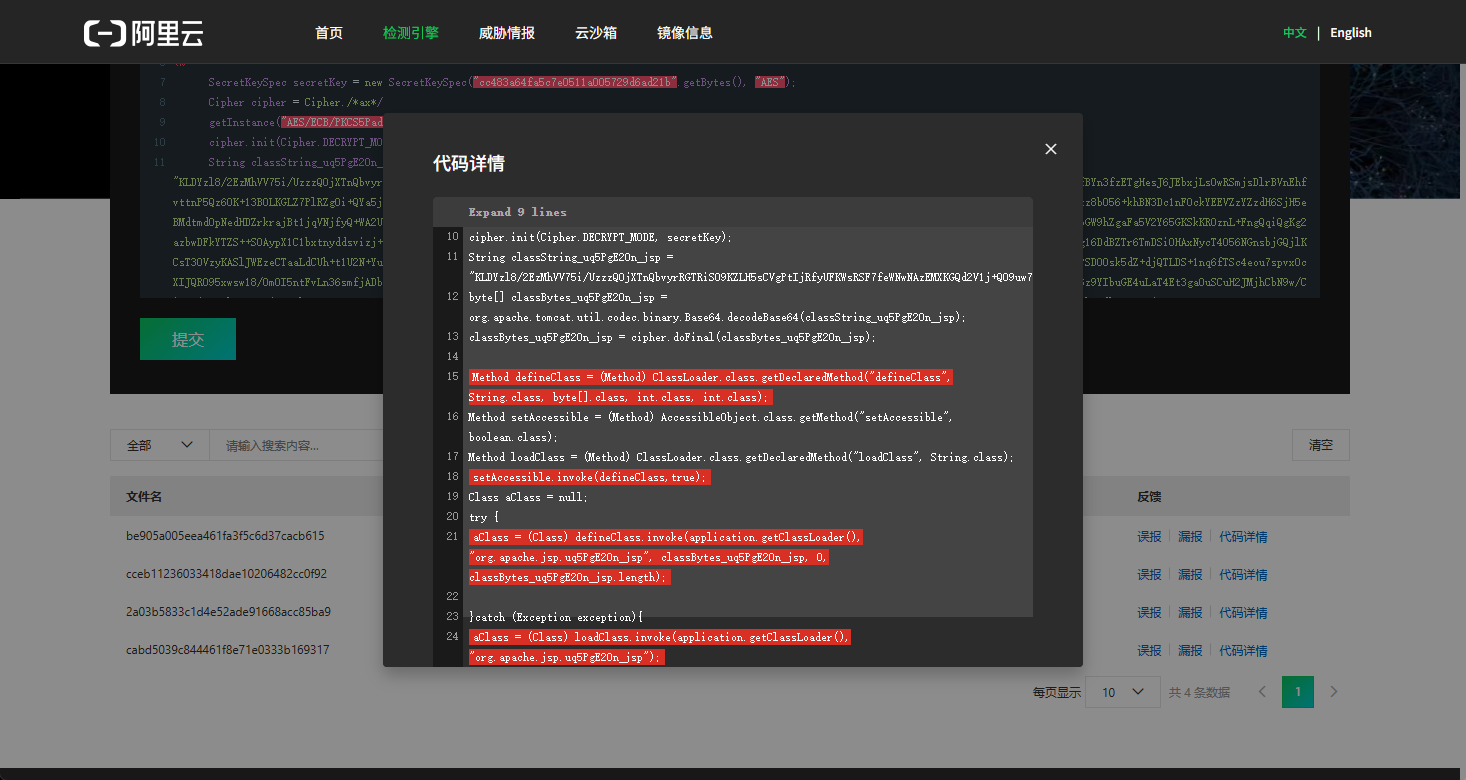
Task: Switch language to 中文
Action: 1295,33
